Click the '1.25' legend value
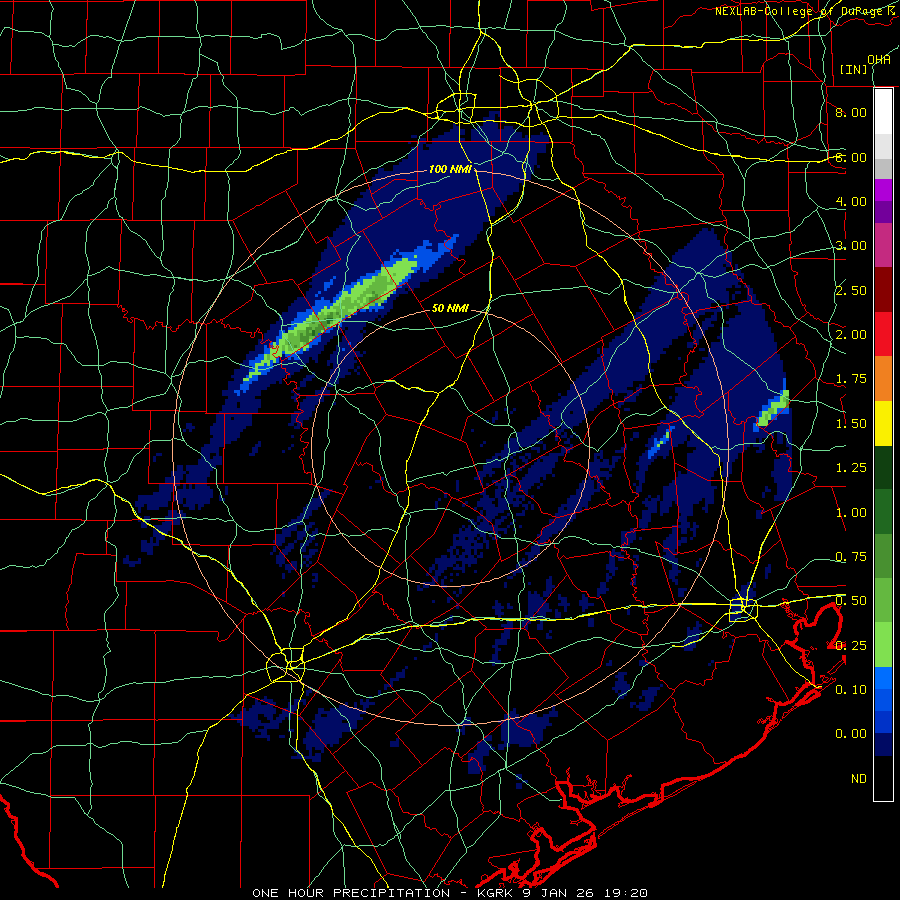This screenshot has height=900, width=900. pos(851,468)
